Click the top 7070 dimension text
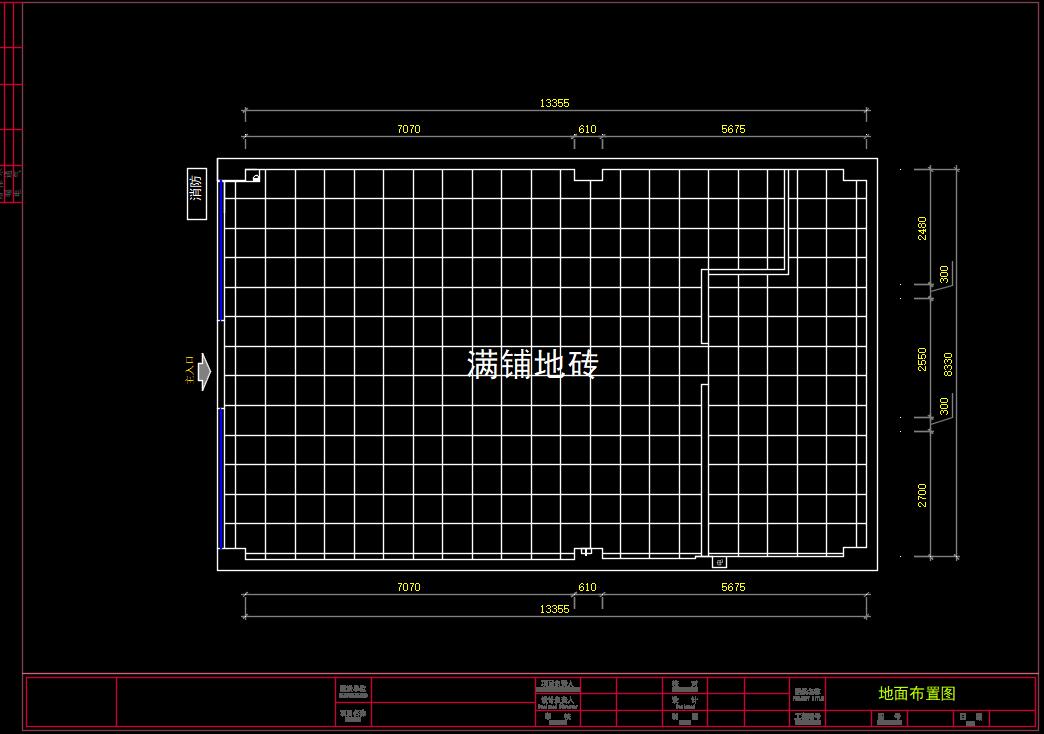Viewport: 1044px width, 734px height. coord(408,129)
